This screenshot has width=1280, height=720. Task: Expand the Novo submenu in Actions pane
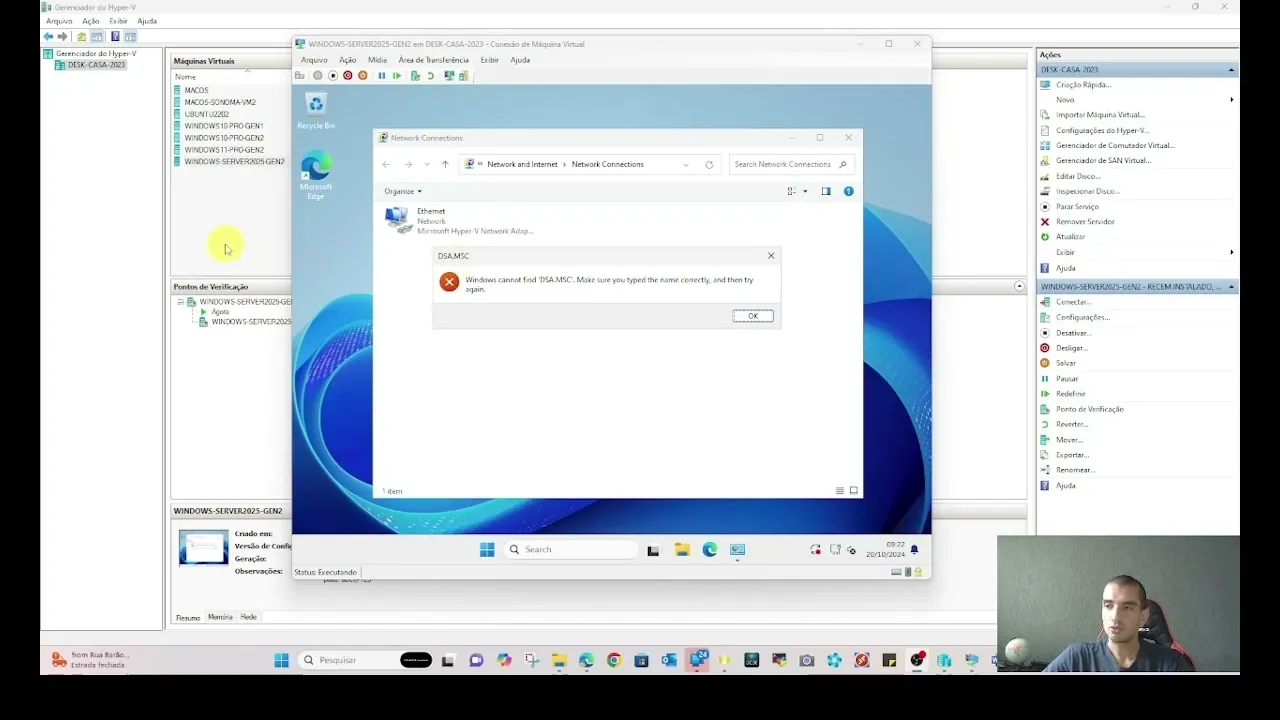[x=1231, y=100]
